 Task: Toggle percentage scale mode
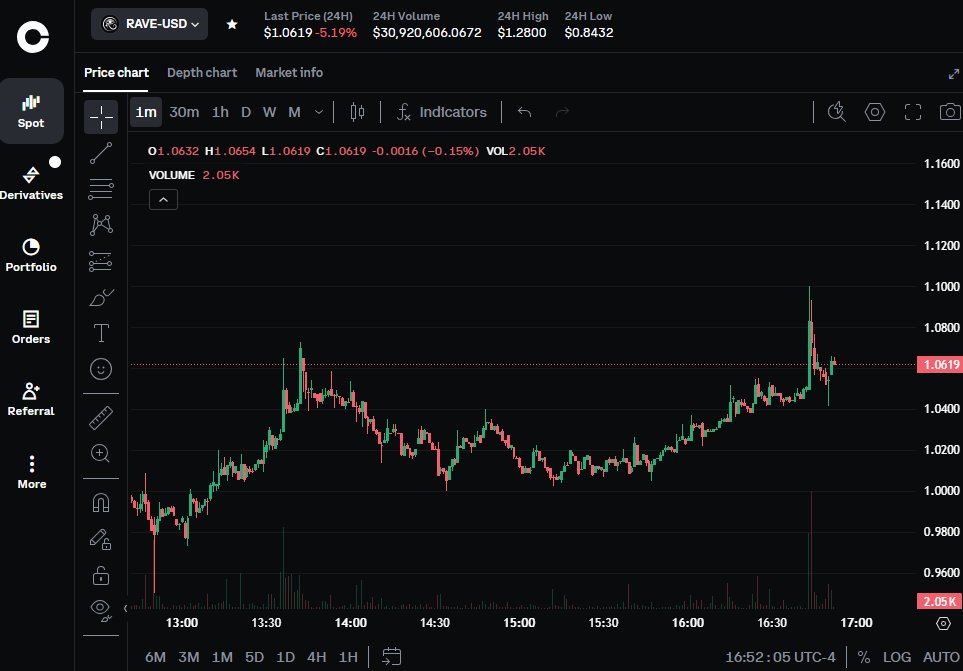[x=864, y=657]
